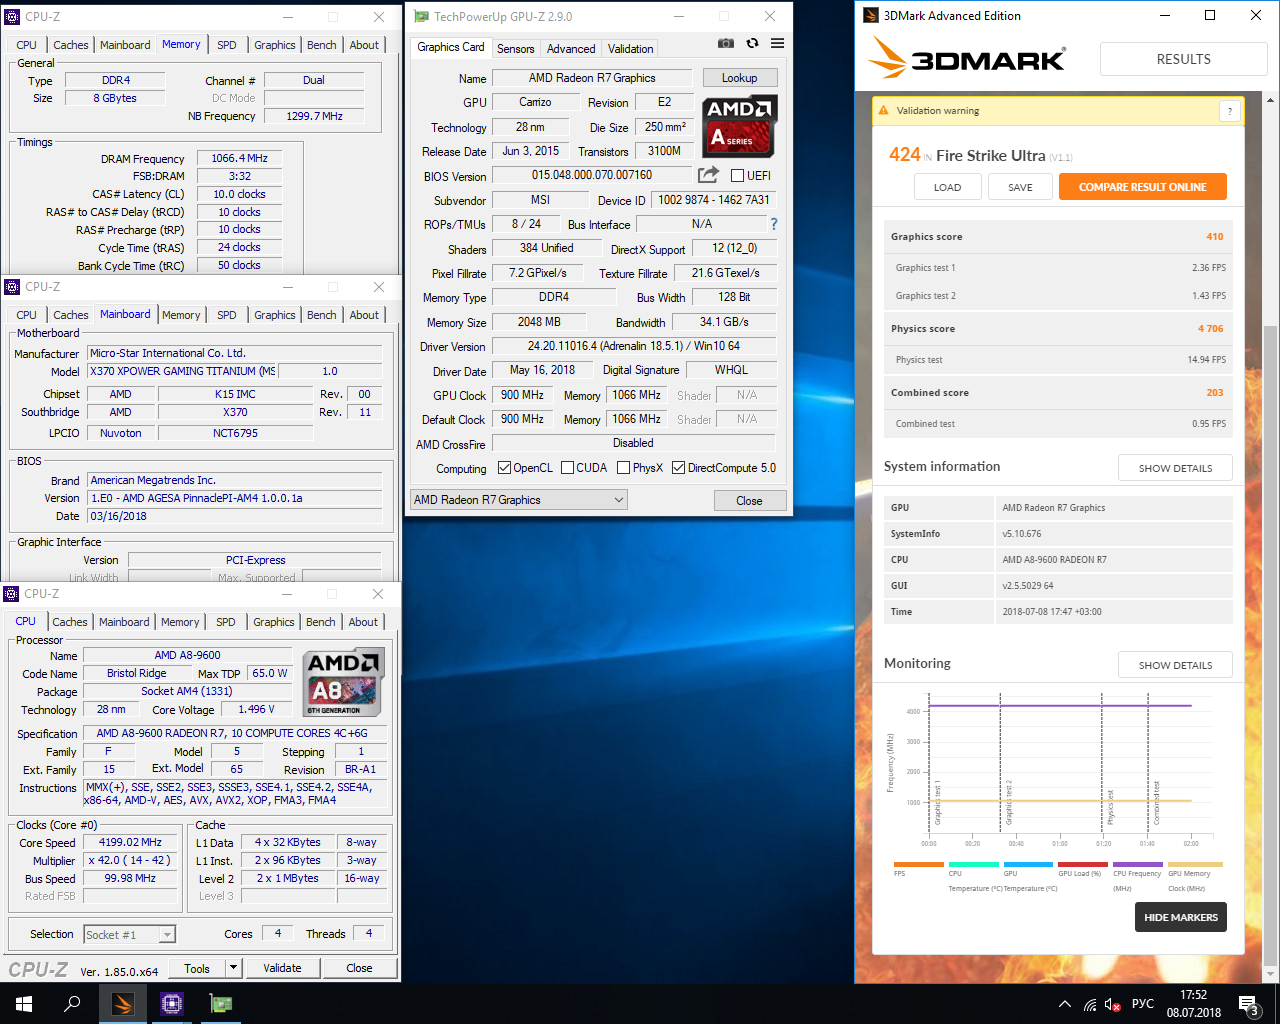Viewport: 1280px width, 1024px height.
Task: Click the FPS orange legend swatch
Action: pos(919,864)
